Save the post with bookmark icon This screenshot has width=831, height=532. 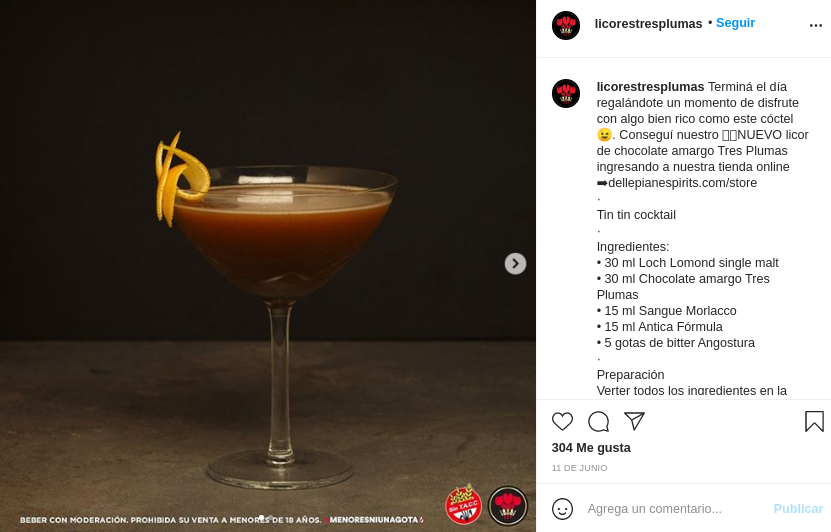pyautogui.click(x=814, y=422)
